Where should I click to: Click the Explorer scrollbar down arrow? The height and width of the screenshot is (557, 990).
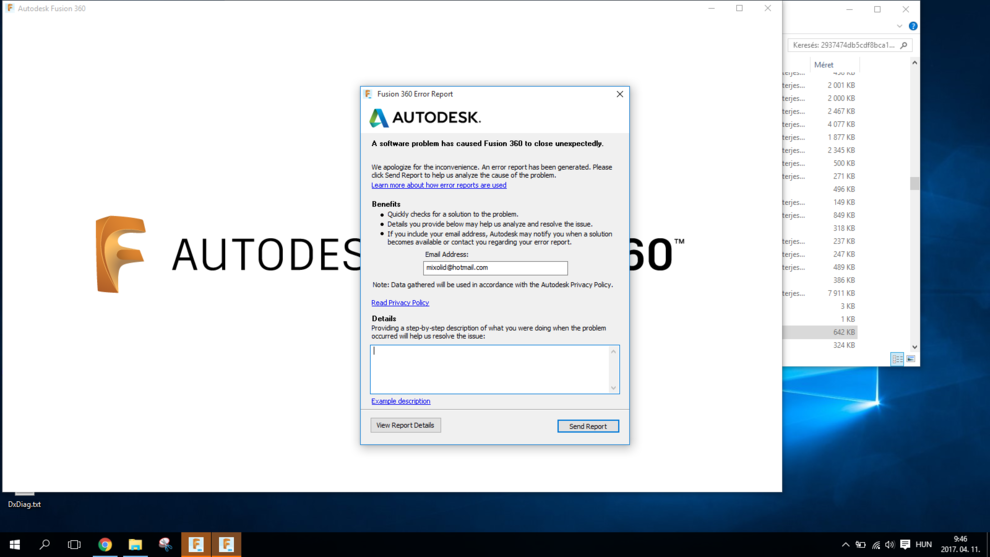914,347
